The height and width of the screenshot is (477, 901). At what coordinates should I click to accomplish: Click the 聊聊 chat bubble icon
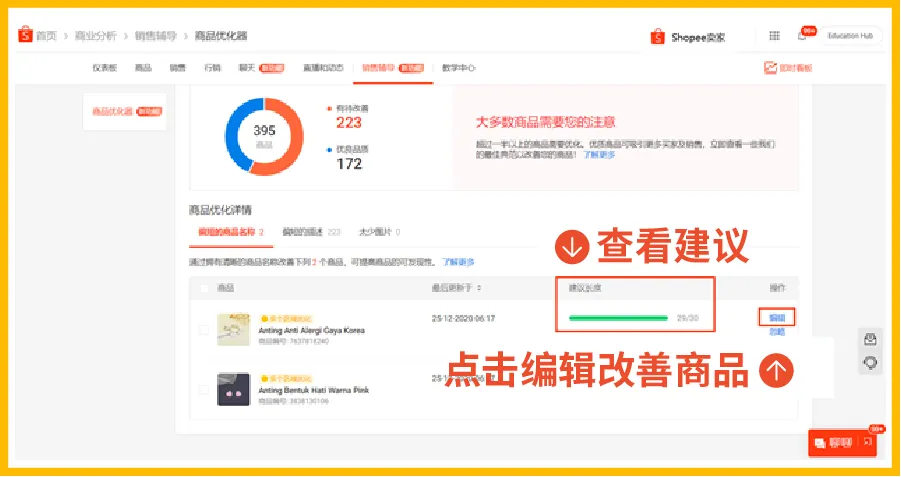click(820, 443)
